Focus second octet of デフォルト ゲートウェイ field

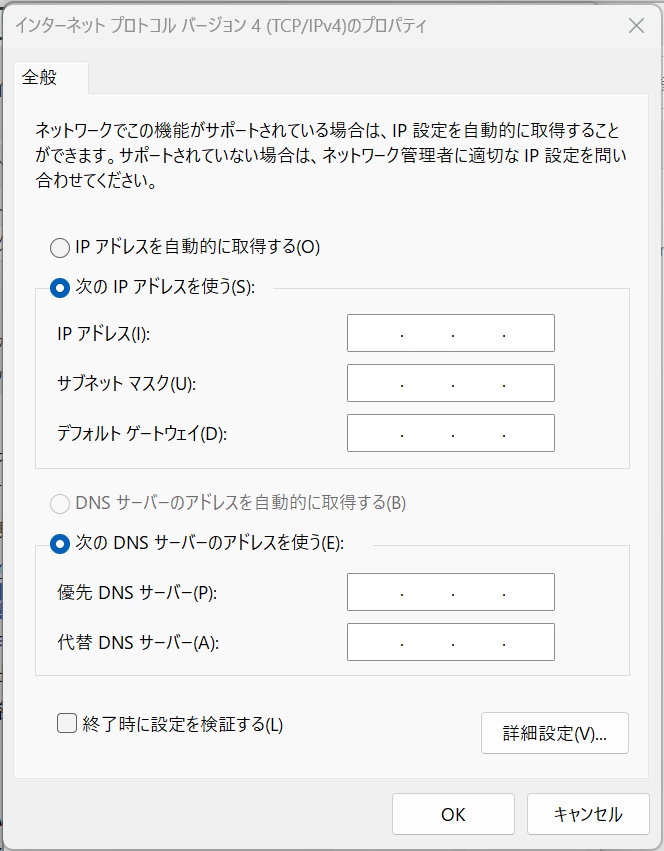426,433
